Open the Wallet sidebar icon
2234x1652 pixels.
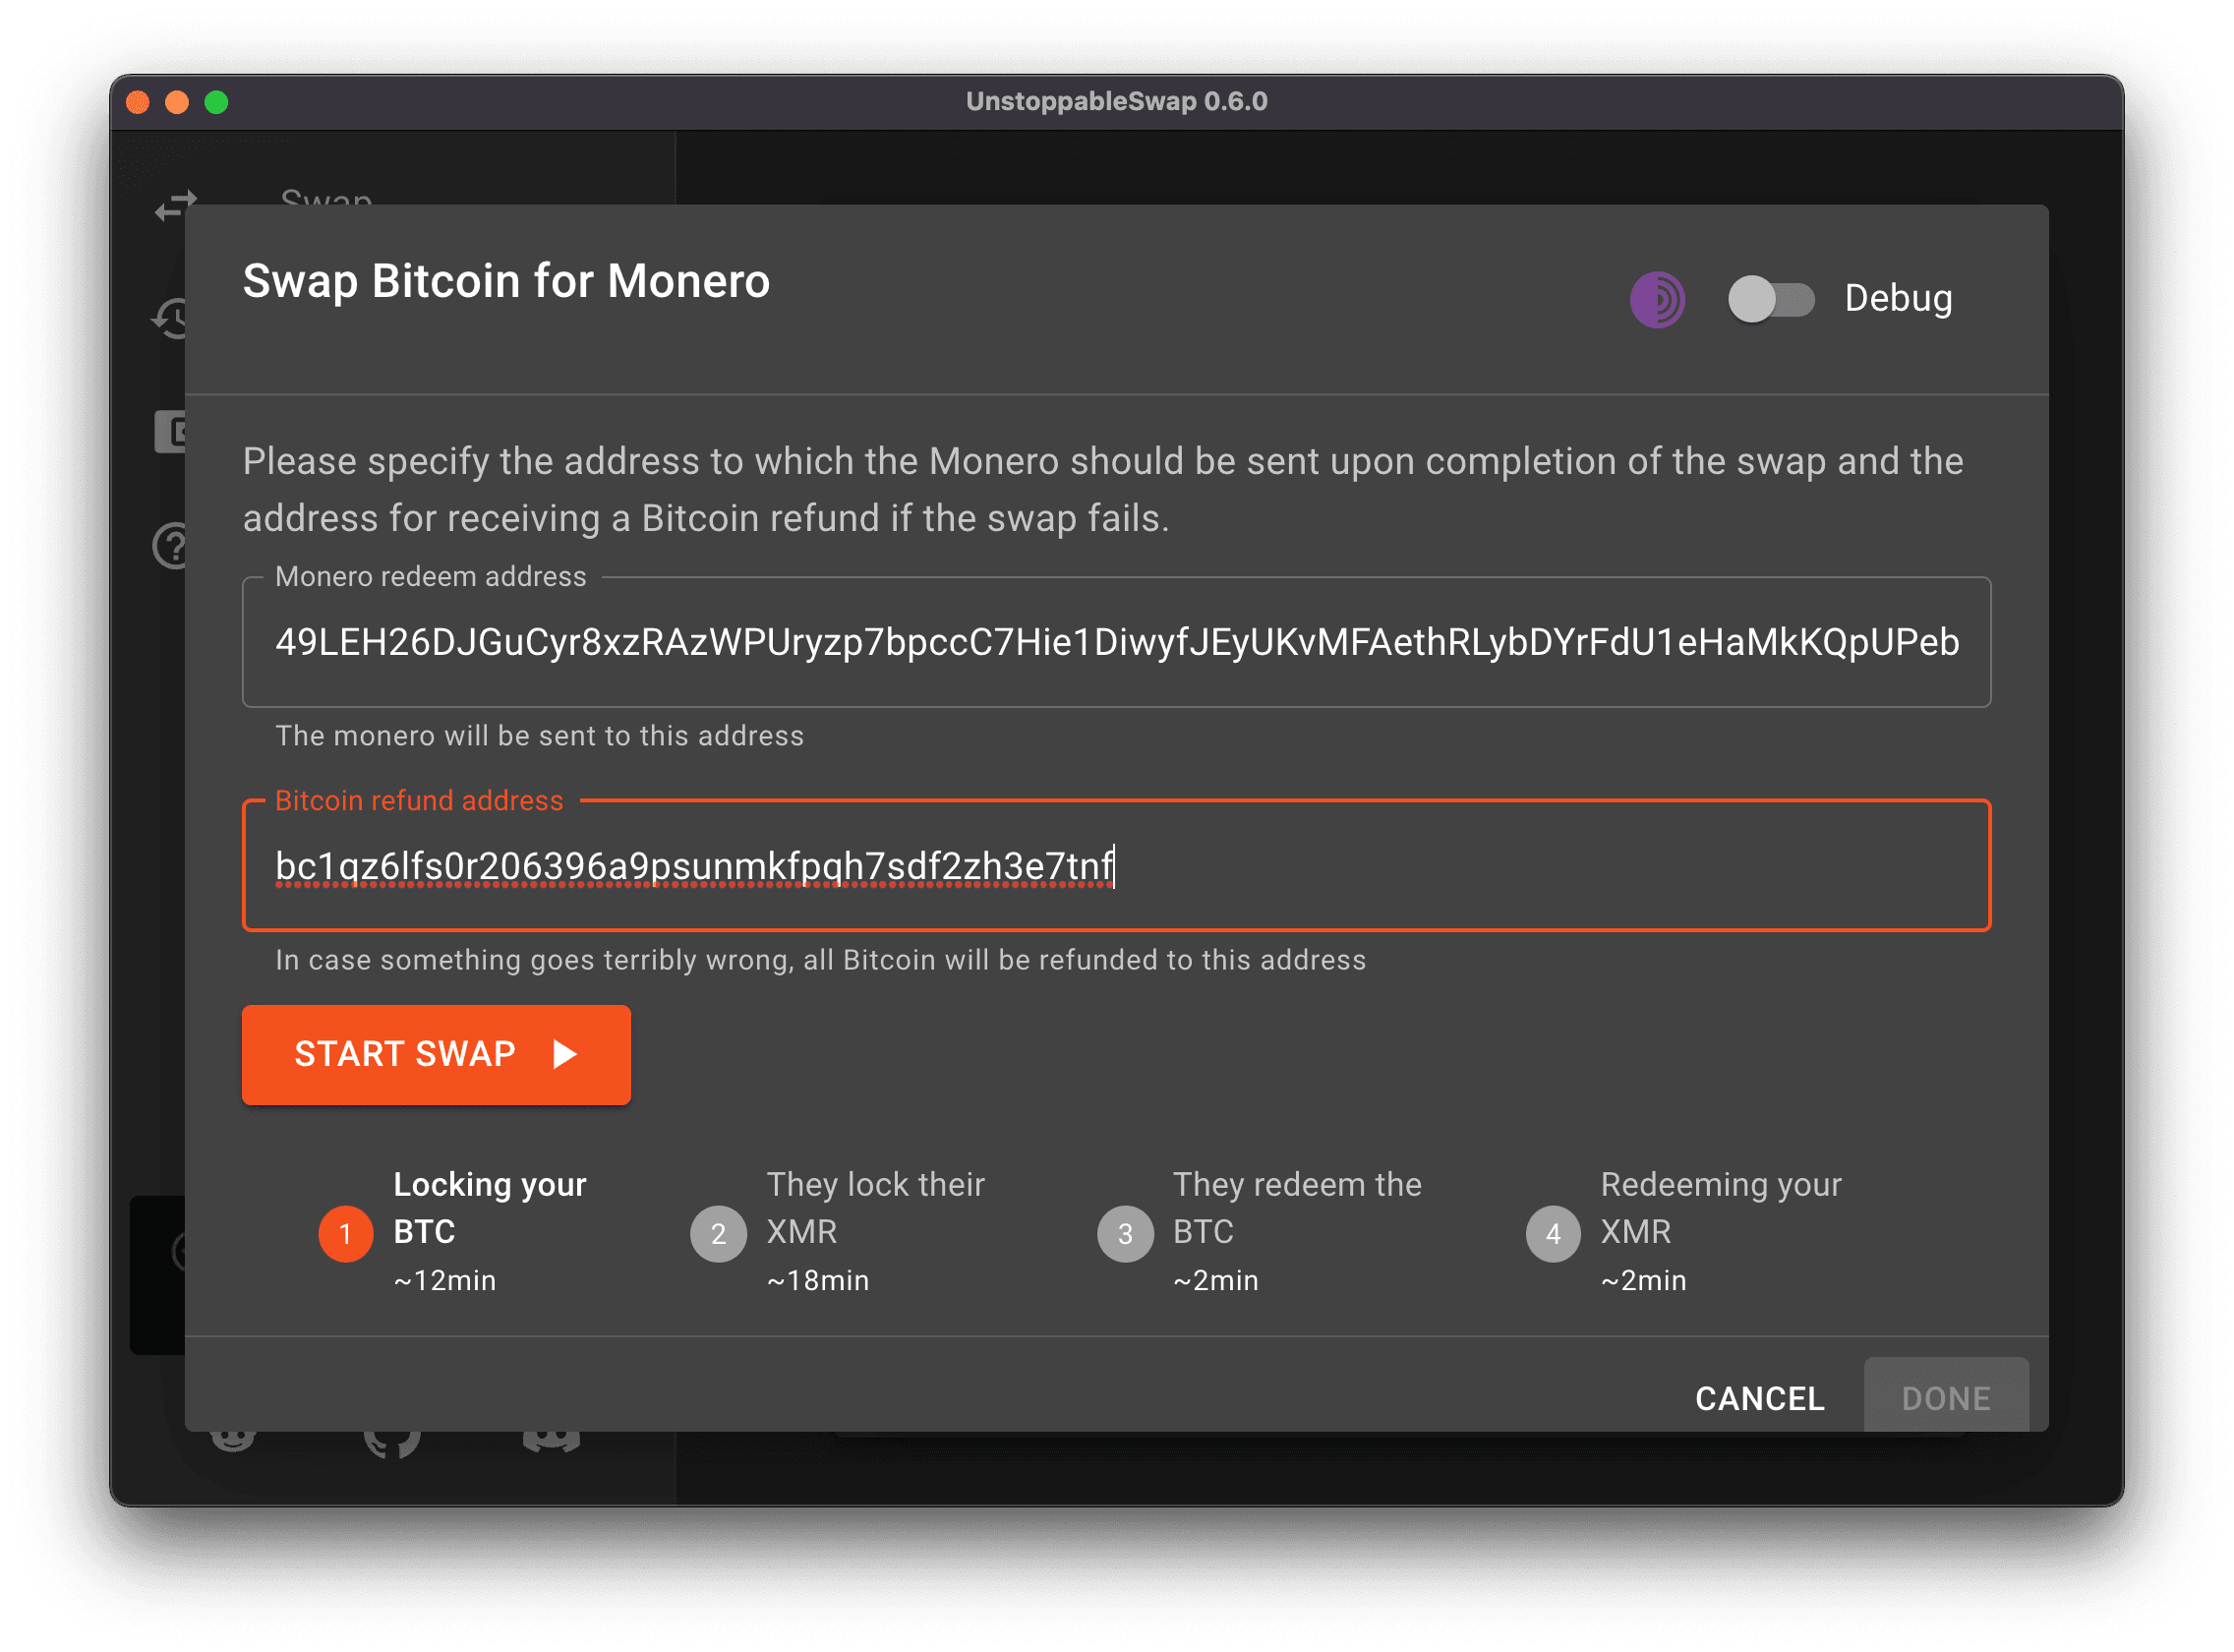[170, 432]
